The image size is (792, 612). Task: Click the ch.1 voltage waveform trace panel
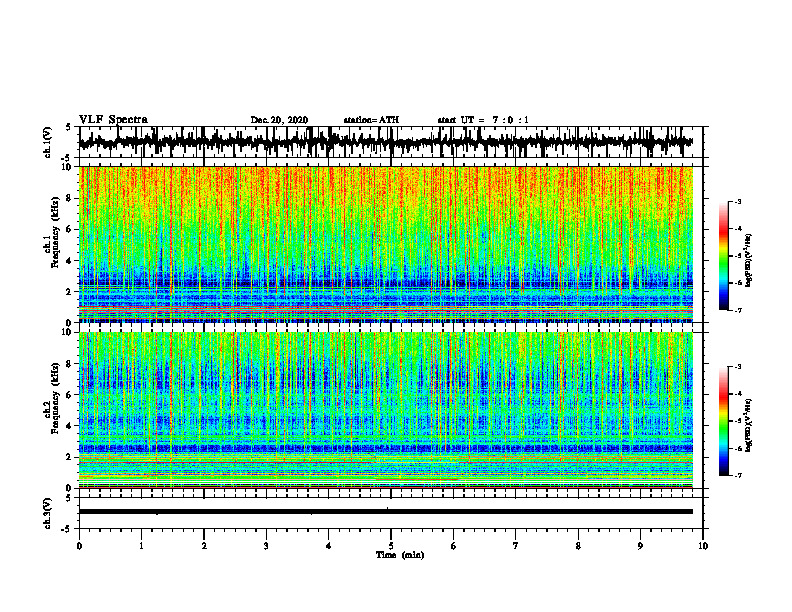[x=391, y=142]
